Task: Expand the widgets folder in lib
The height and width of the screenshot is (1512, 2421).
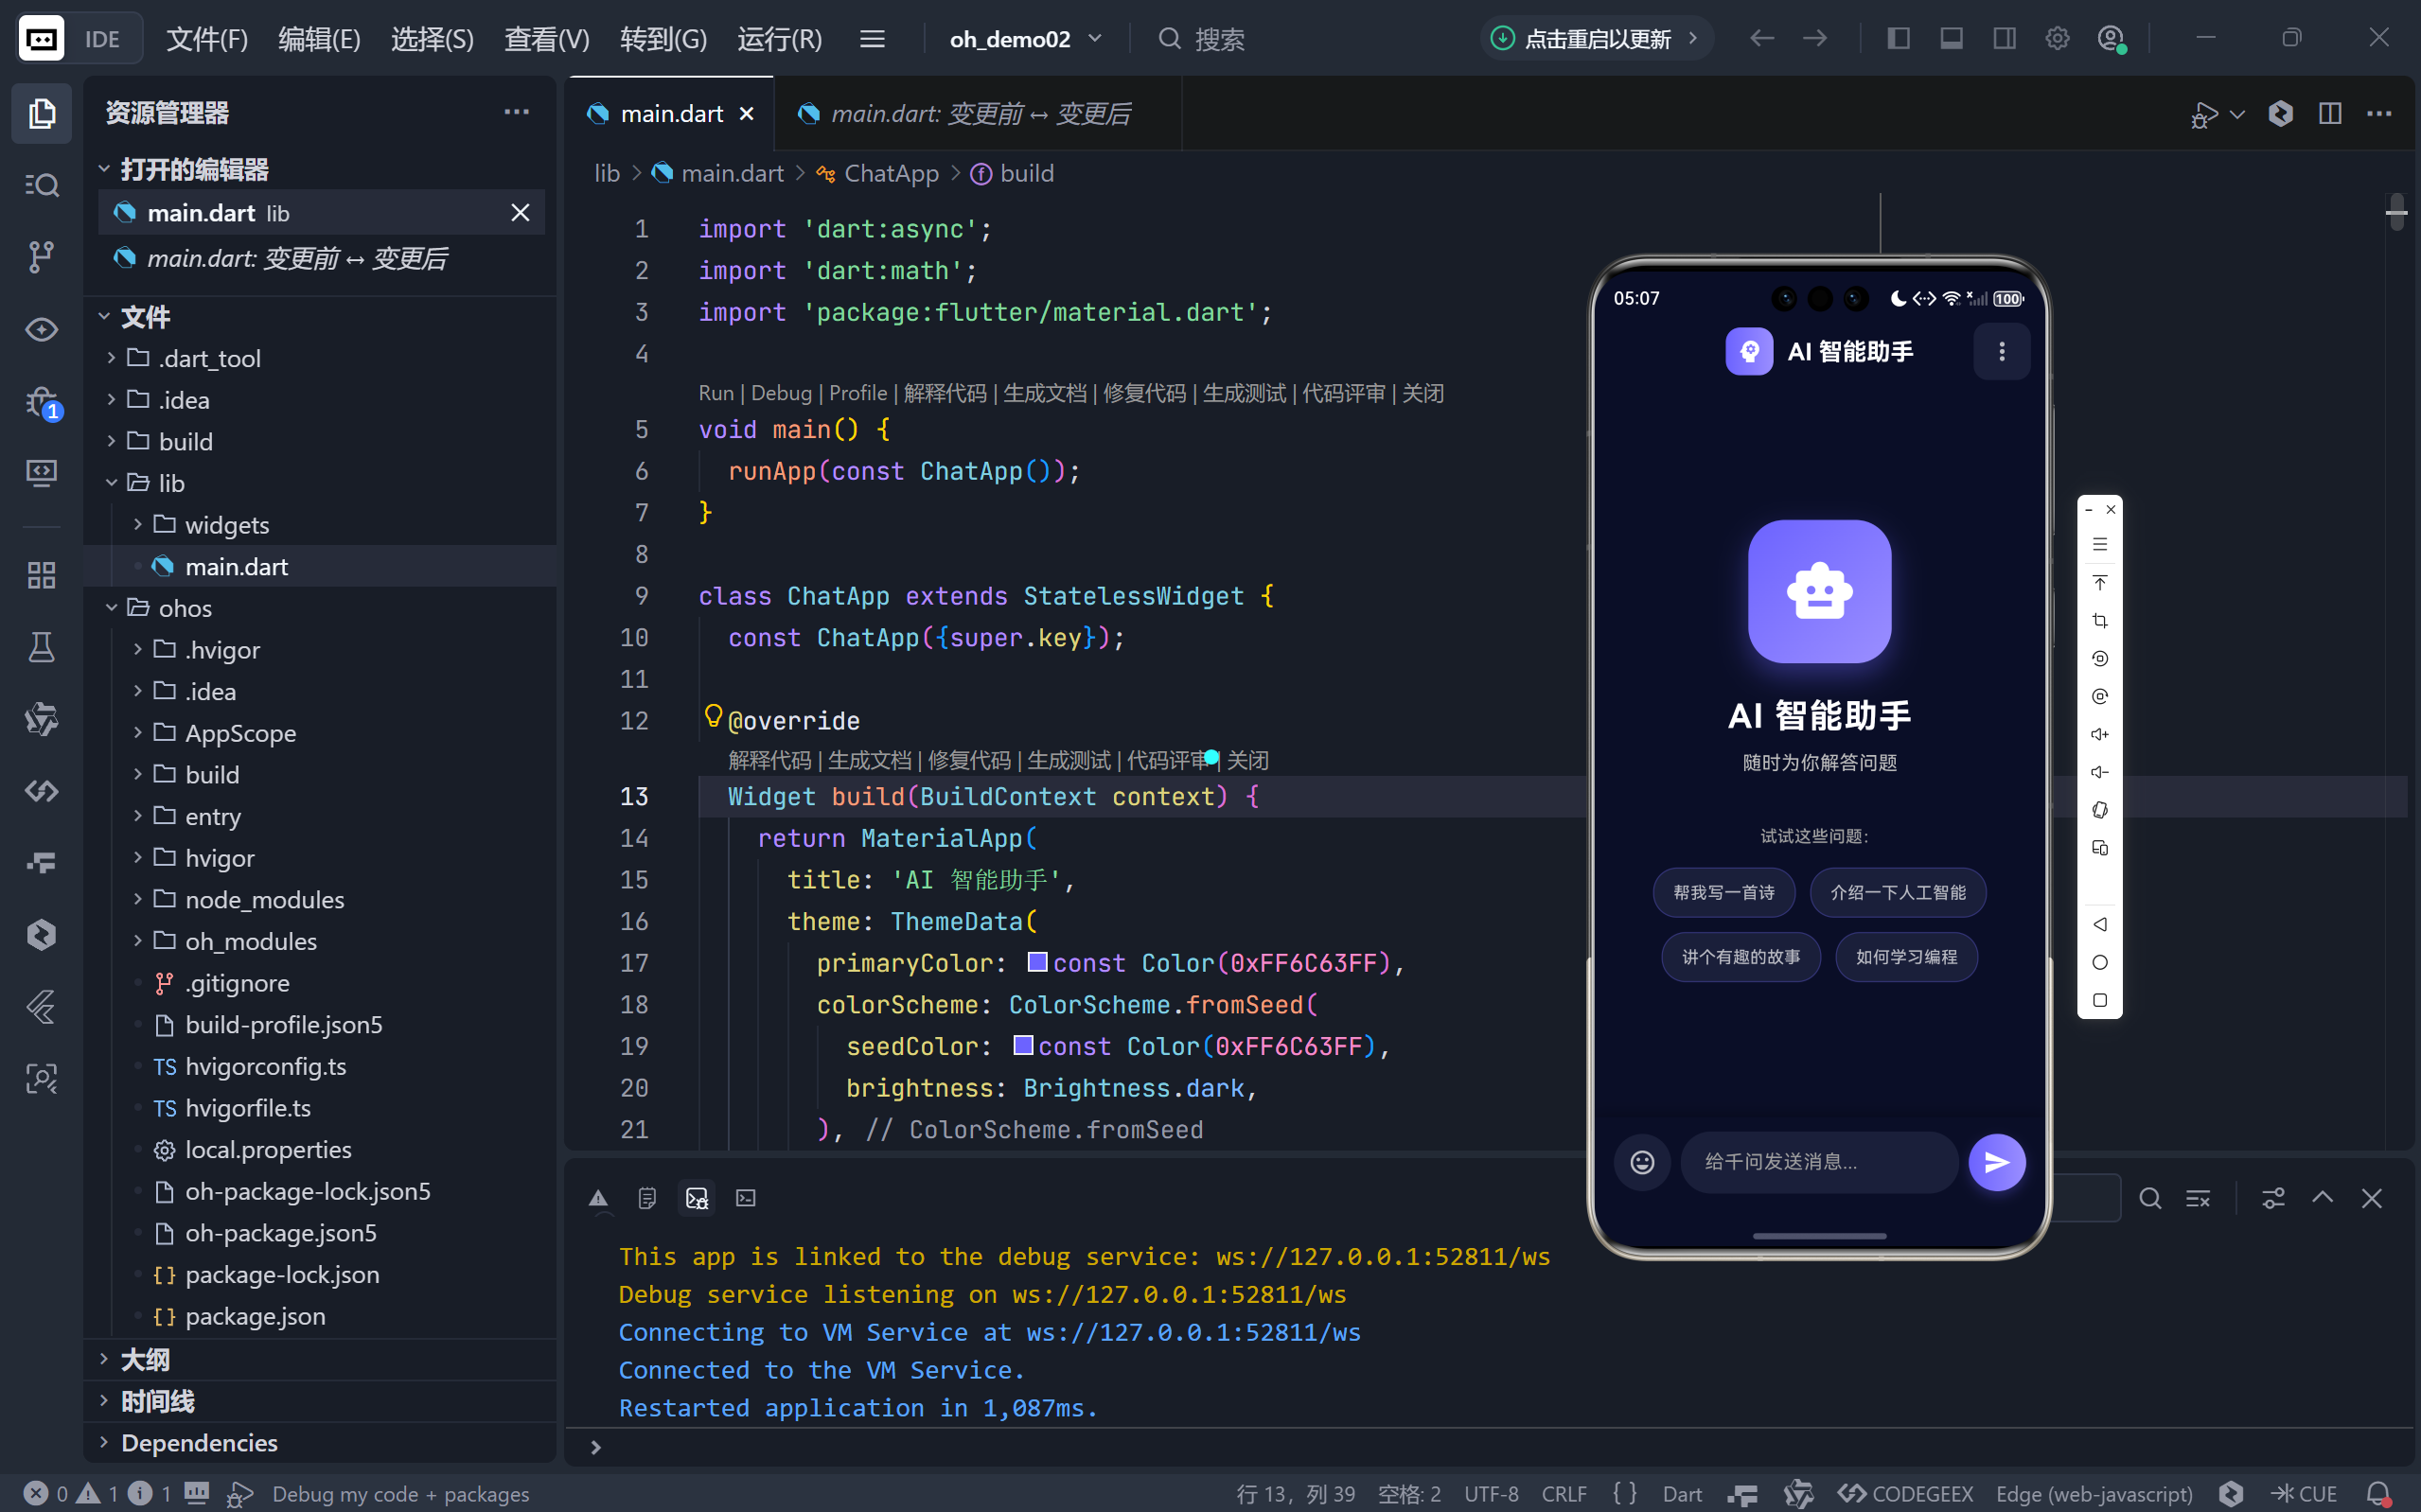Action: click(226, 525)
